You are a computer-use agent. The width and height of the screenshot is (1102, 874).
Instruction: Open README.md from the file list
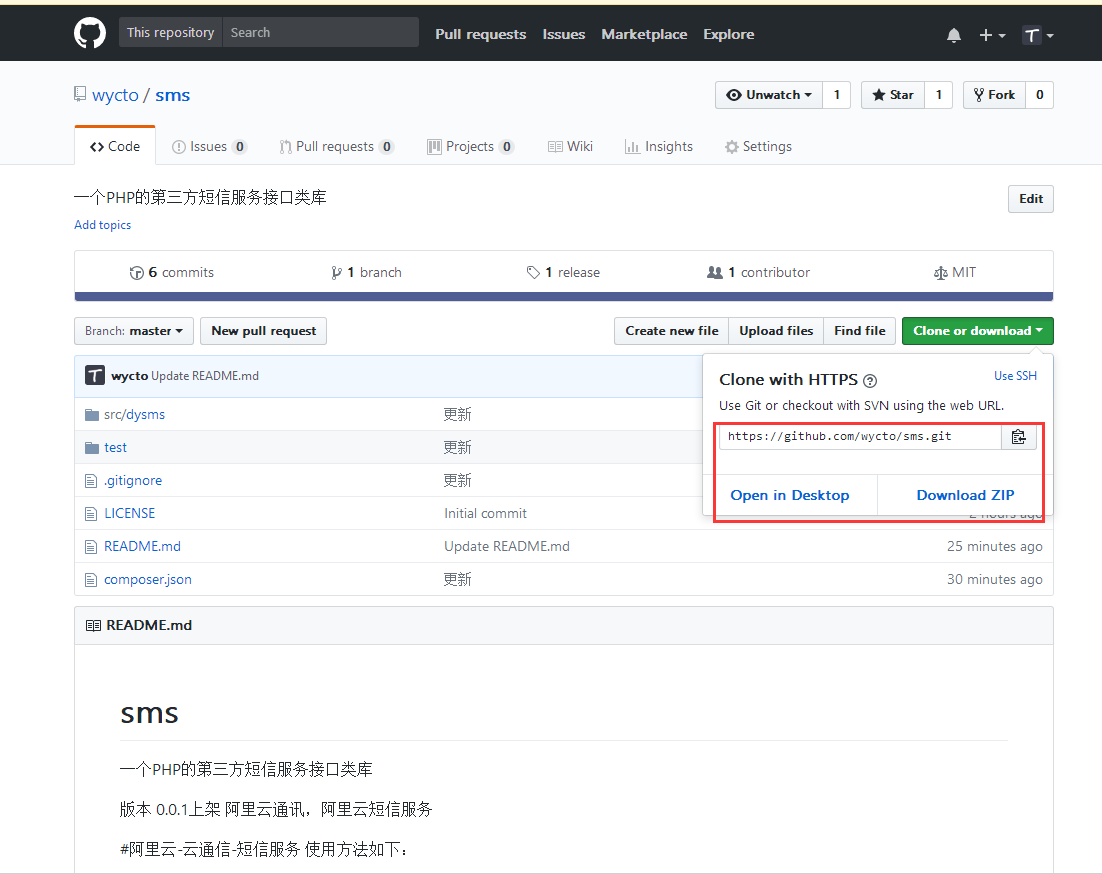pyautogui.click(x=142, y=547)
